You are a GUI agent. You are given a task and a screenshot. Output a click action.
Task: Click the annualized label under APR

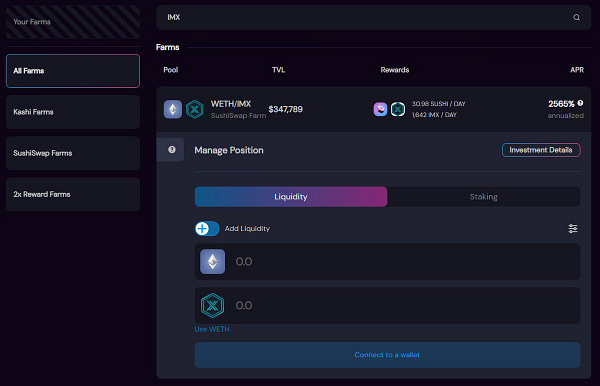click(566, 116)
